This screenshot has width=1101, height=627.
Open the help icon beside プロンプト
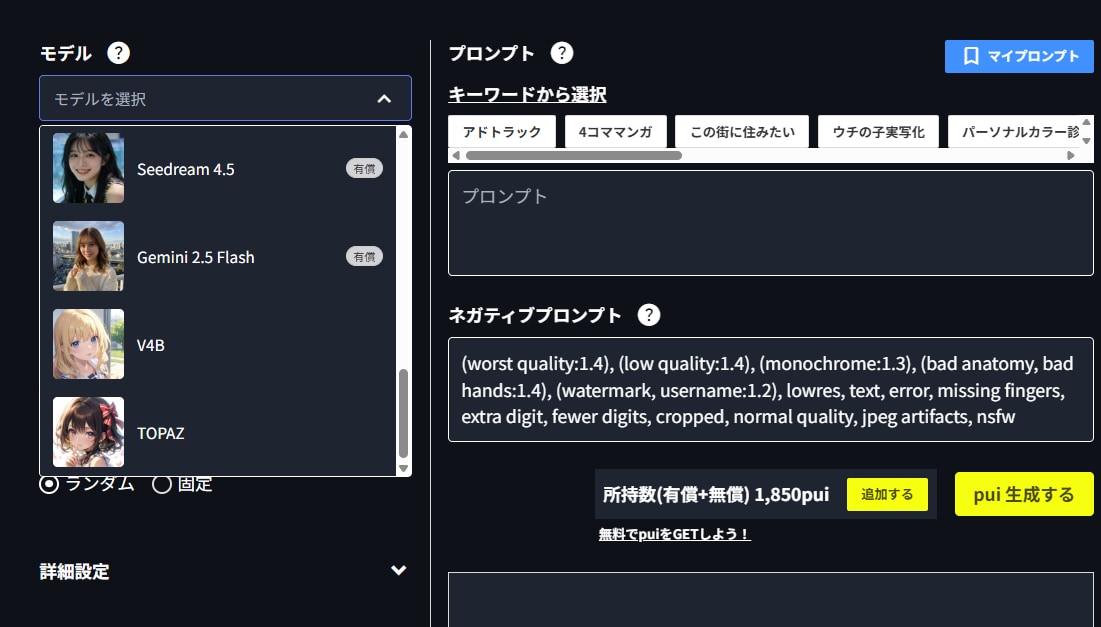(561, 53)
